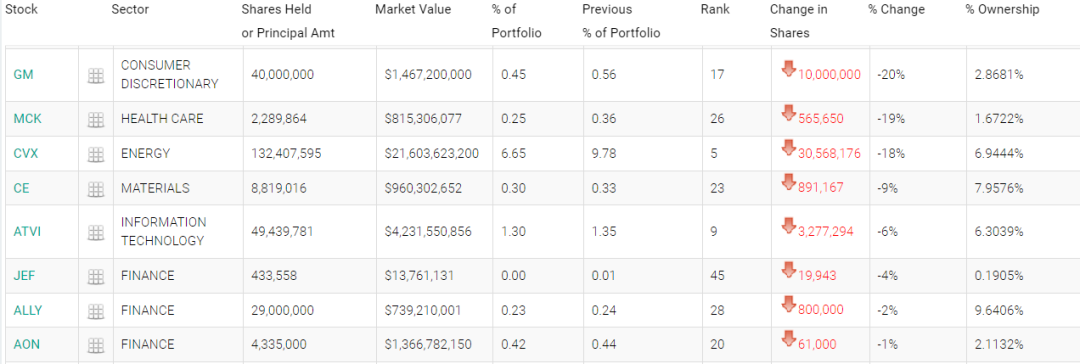Sort by the Market Value column header
This screenshot has height=364, width=1080.
pyautogui.click(x=413, y=10)
